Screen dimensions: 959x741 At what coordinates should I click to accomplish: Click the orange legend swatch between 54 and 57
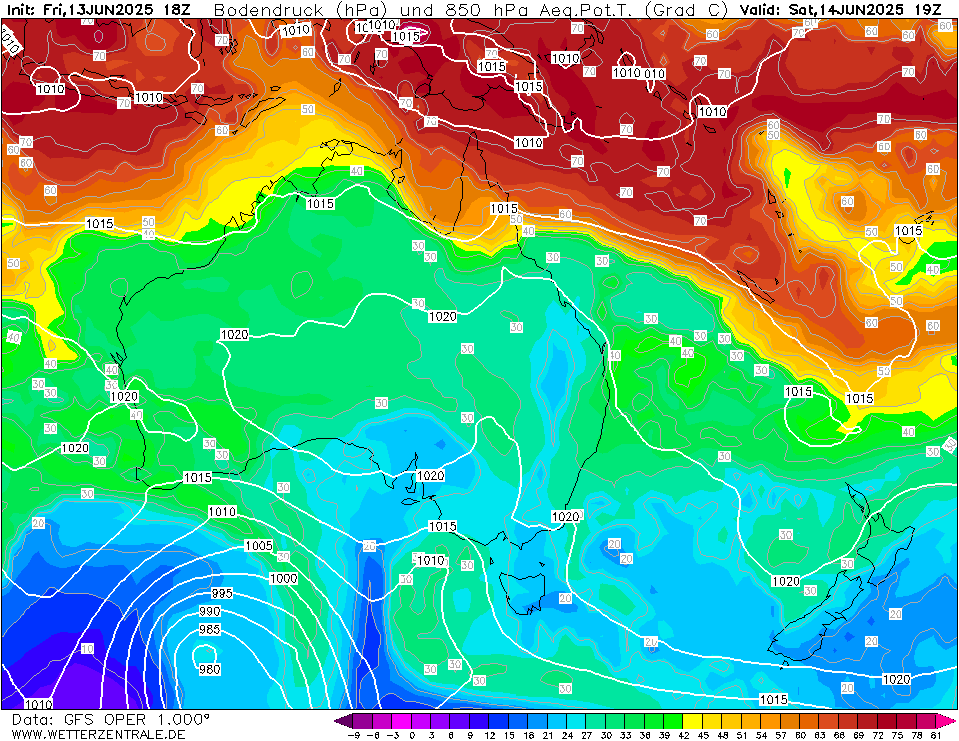(x=769, y=720)
